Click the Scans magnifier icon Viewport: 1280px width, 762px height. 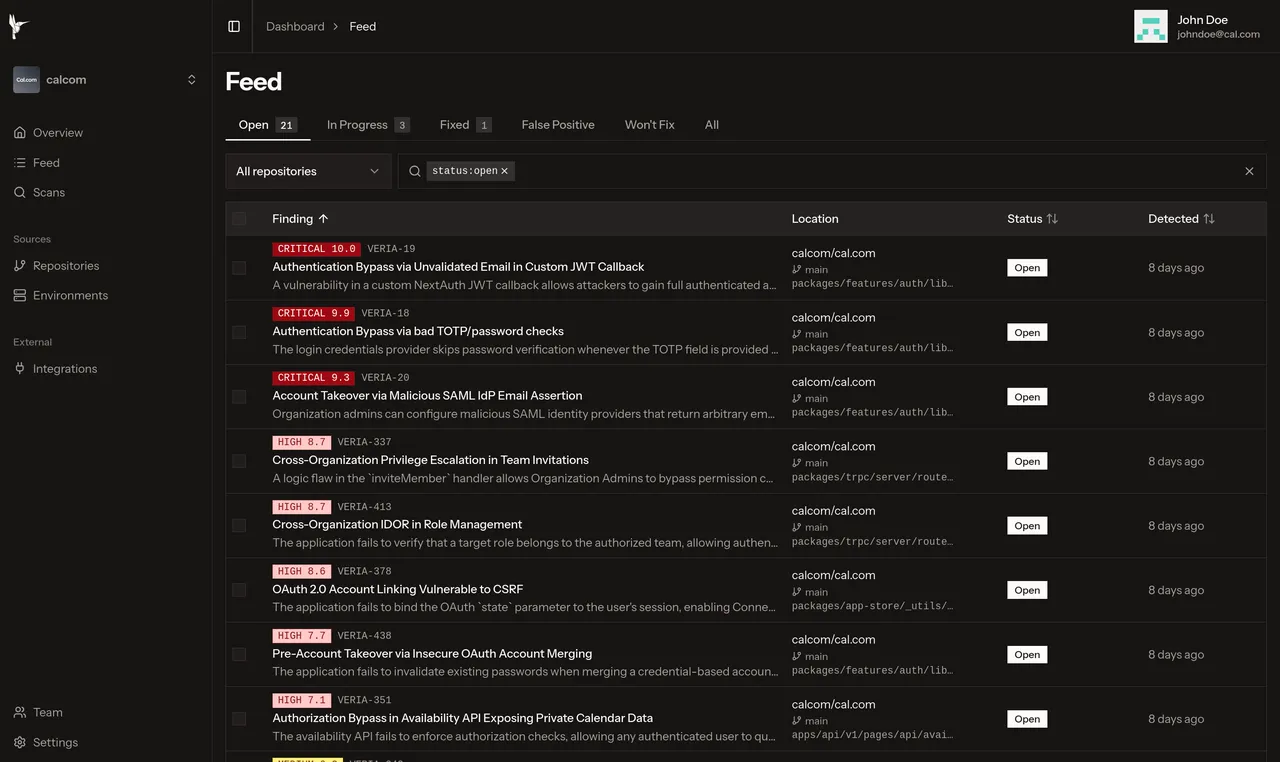tap(20, 193)
